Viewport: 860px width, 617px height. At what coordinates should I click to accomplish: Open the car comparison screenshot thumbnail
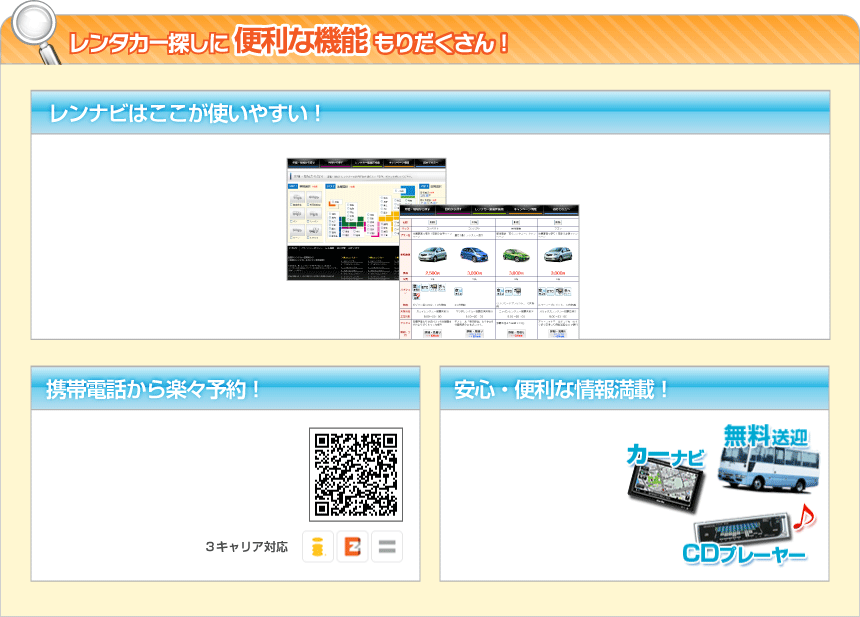click(489, 272)
